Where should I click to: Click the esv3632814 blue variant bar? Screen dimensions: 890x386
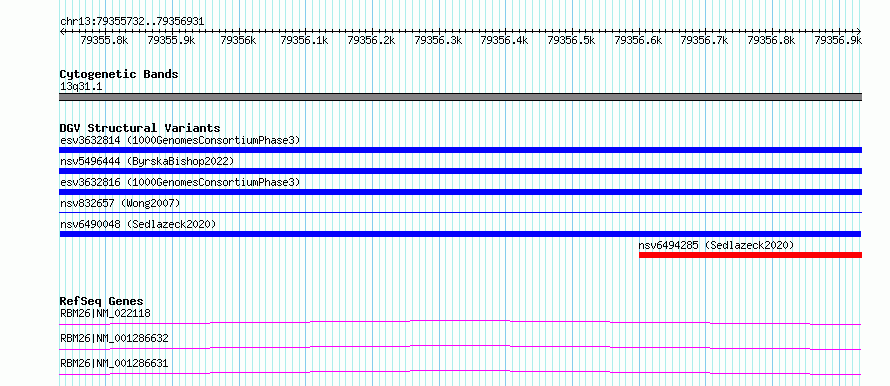point(460,150)
